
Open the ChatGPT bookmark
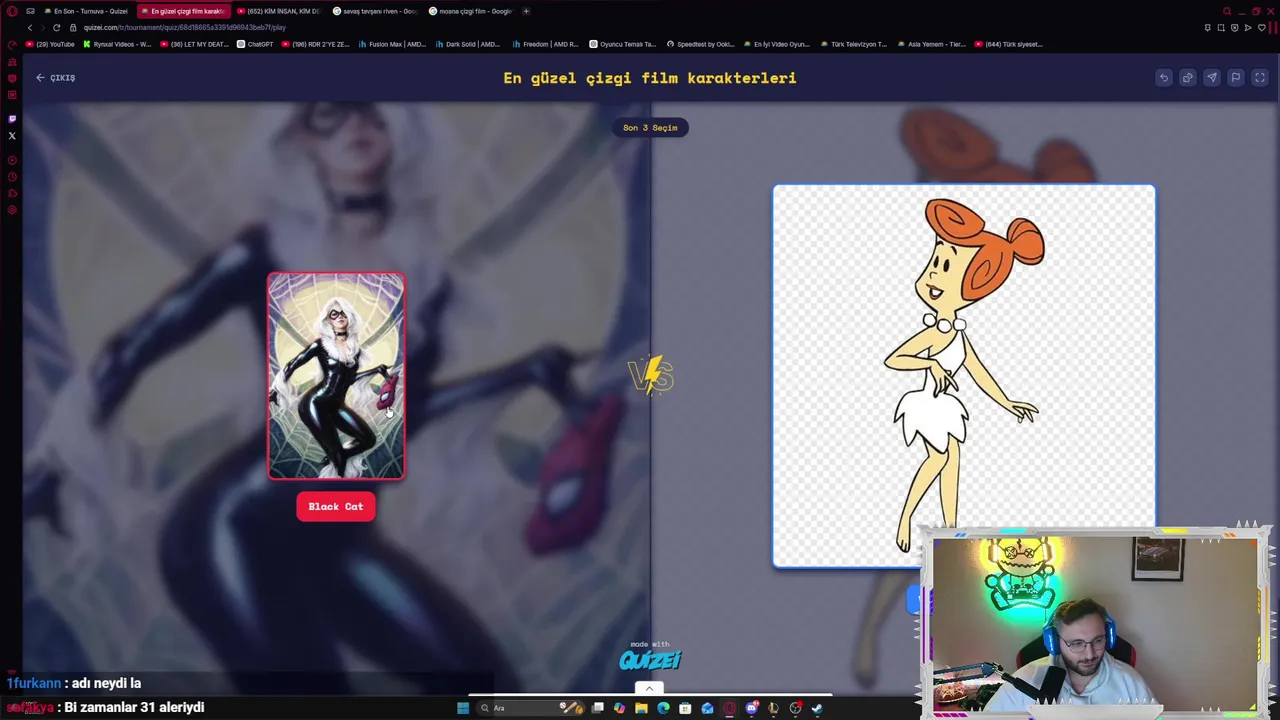tap(255, 44)
